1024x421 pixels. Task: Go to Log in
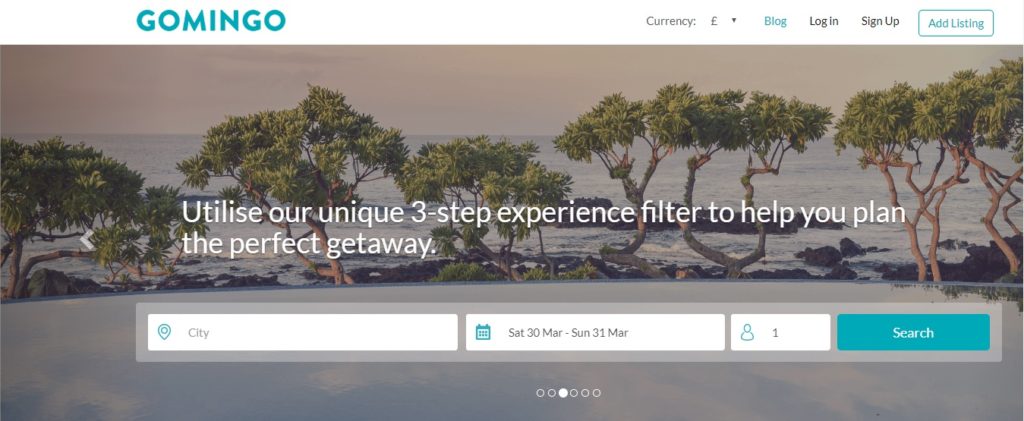tap(824, 21)
